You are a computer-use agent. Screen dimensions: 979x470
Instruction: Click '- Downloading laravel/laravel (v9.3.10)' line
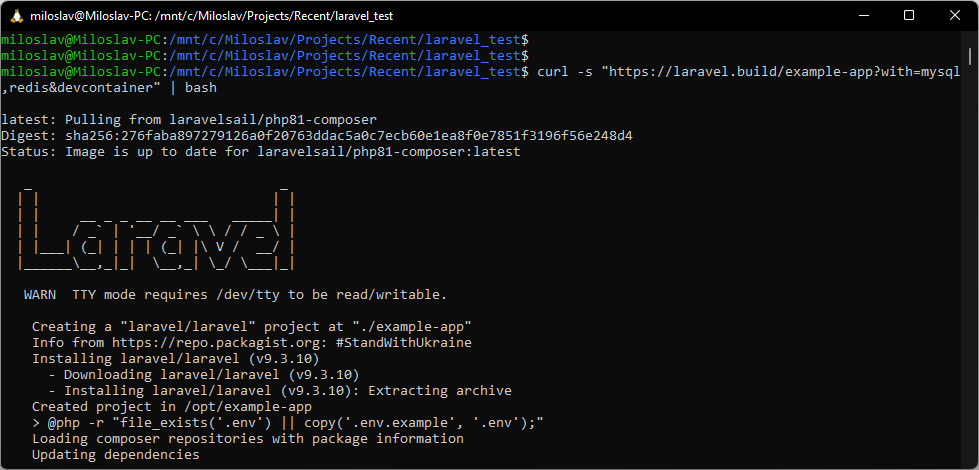pyautogui.click(x=204, y=375)
